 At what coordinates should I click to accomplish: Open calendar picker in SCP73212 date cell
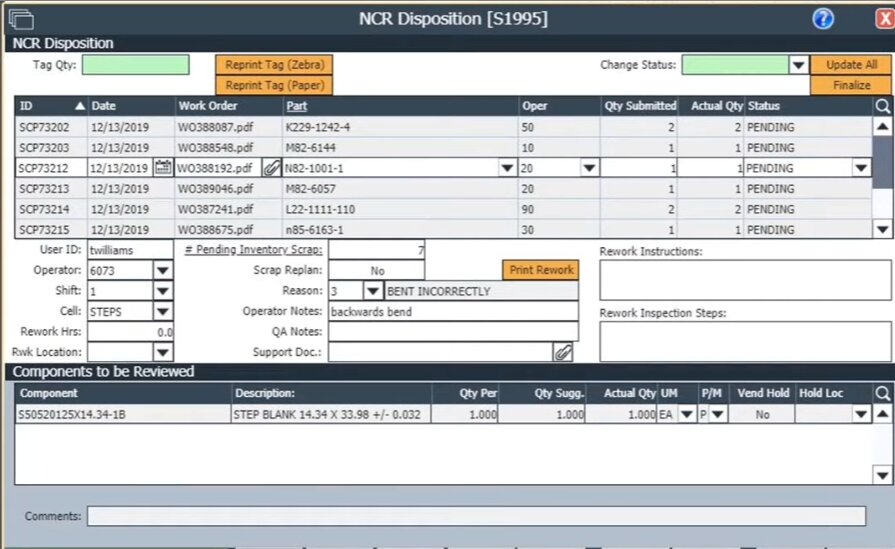pos(163,168)
